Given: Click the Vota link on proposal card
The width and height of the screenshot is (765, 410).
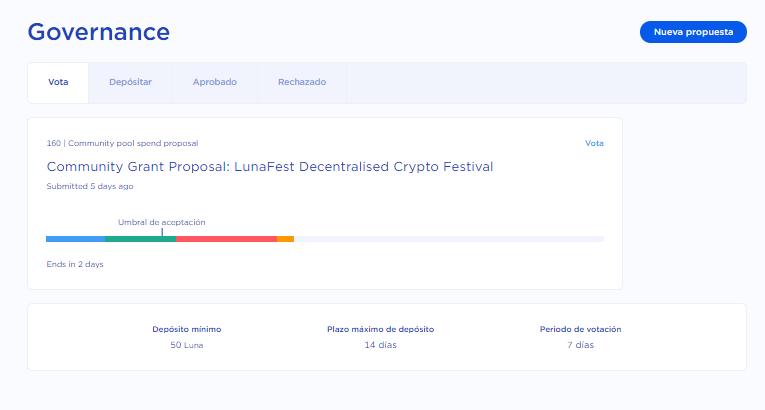Looking at the screenshot, I should (x=594, y=143).
